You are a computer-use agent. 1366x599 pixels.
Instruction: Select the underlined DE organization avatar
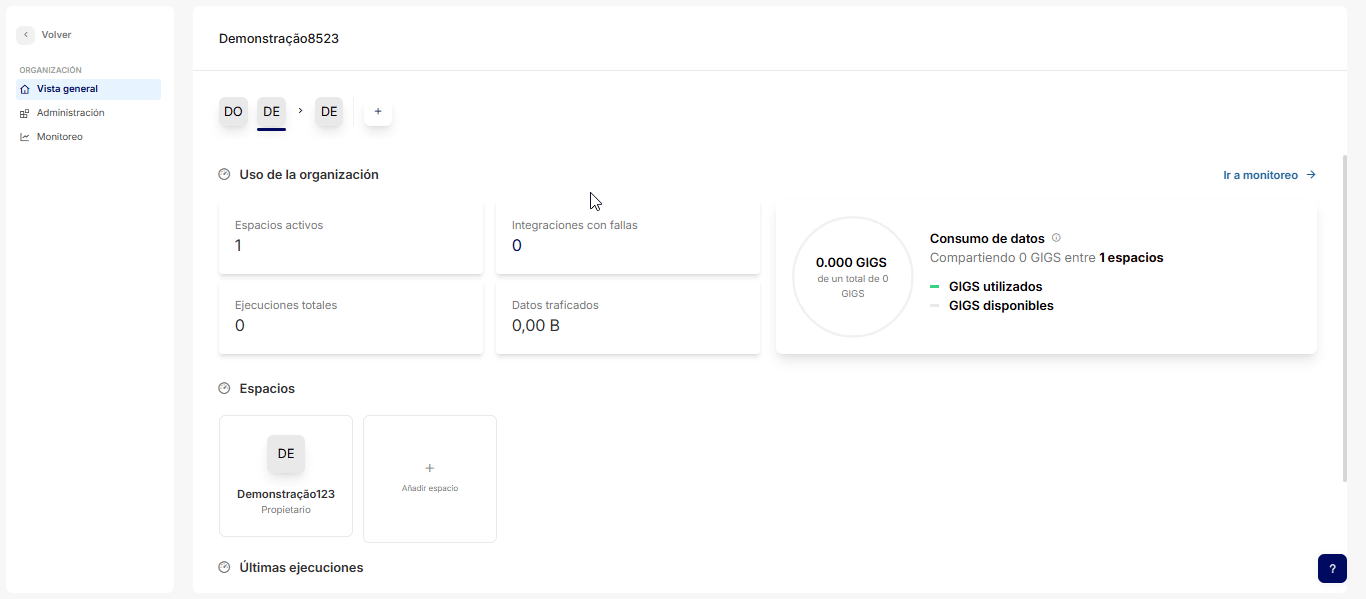pyautogui.click(x=271, y=112)
